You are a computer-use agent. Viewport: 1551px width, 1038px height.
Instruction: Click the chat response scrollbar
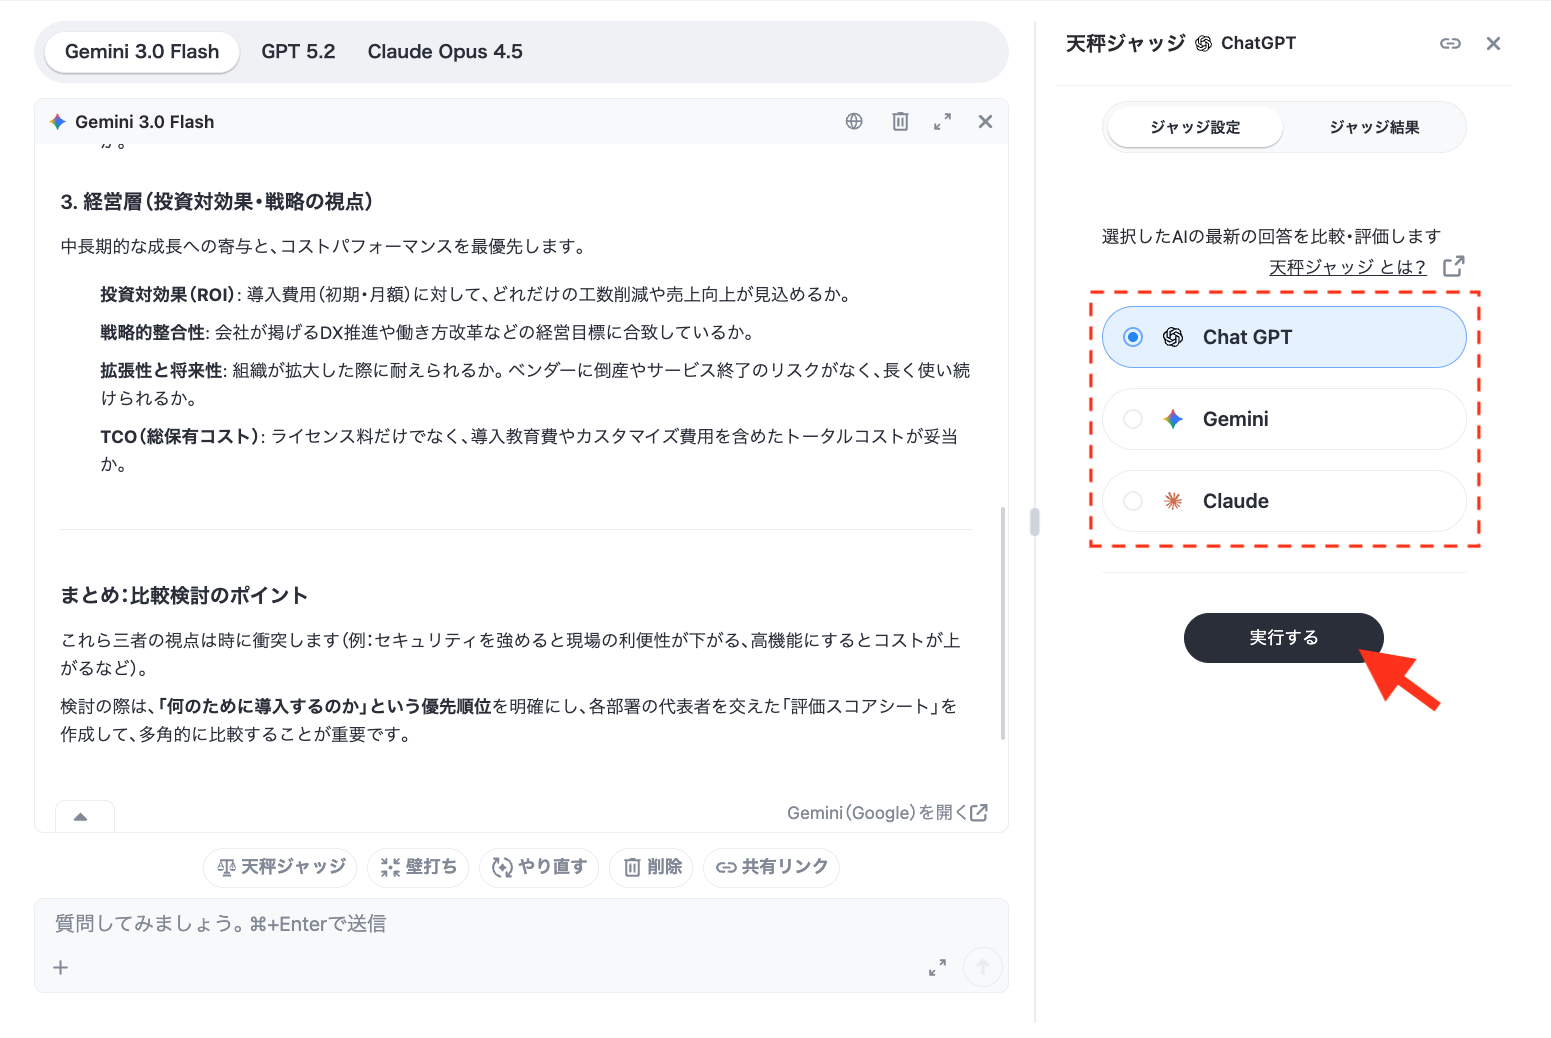click(x=1002, y=622)
